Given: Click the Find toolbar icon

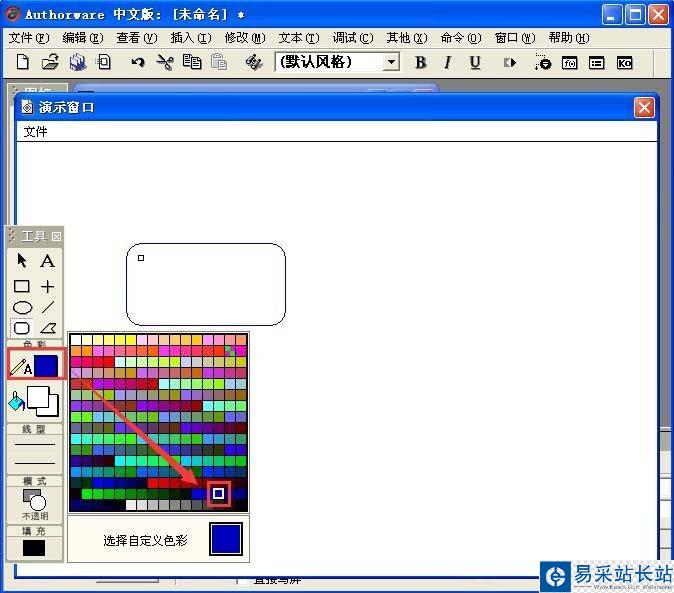Looking at the screenshot, I should coord(254,63).
